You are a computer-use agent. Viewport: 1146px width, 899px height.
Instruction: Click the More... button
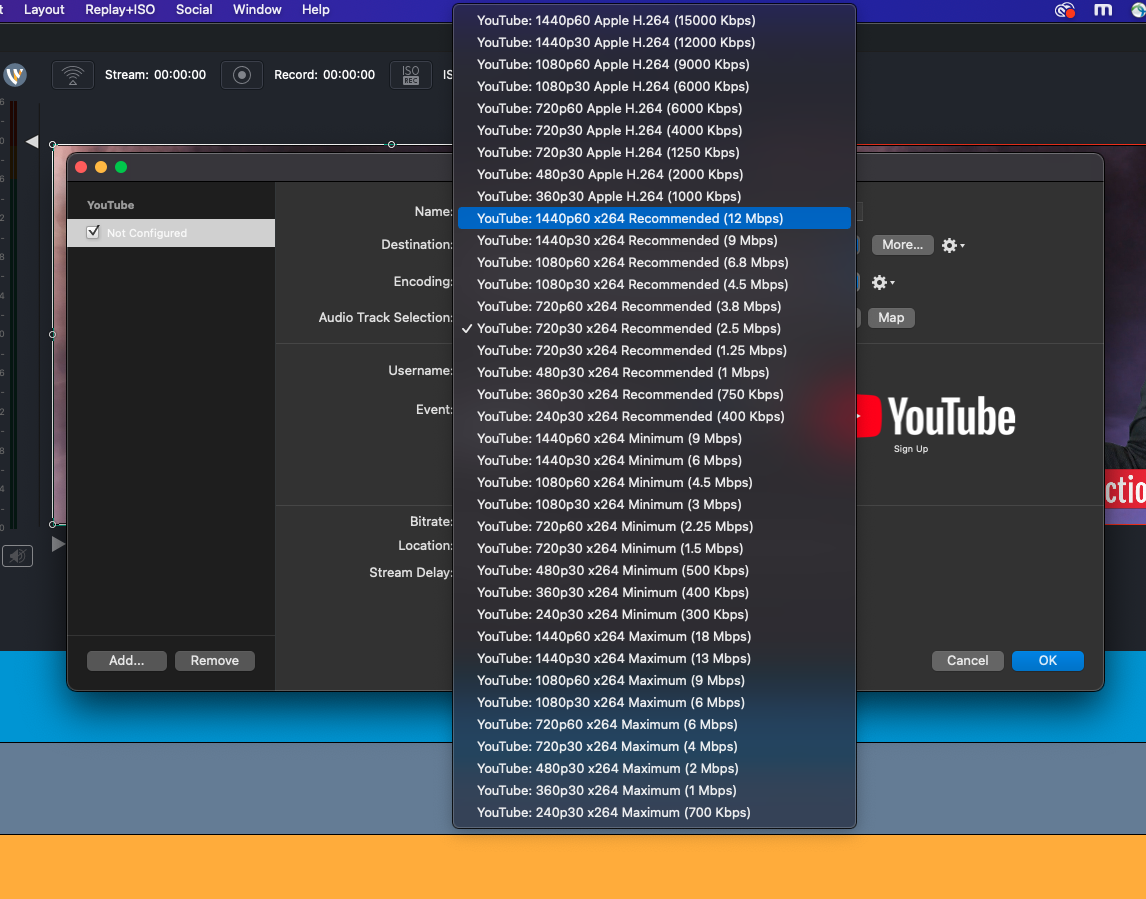[903, 245]
